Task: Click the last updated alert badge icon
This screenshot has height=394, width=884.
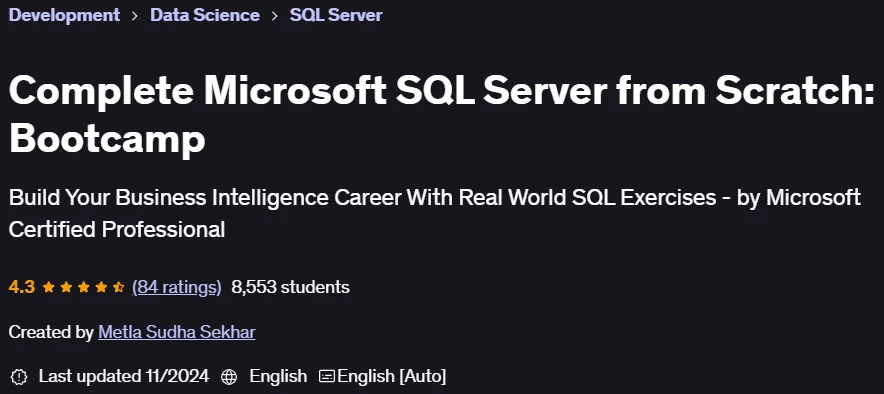Action: pos(19,376)
